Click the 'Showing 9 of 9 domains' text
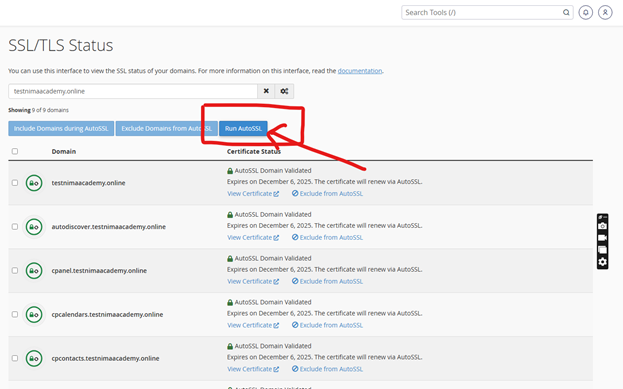 tap(39, 110)
